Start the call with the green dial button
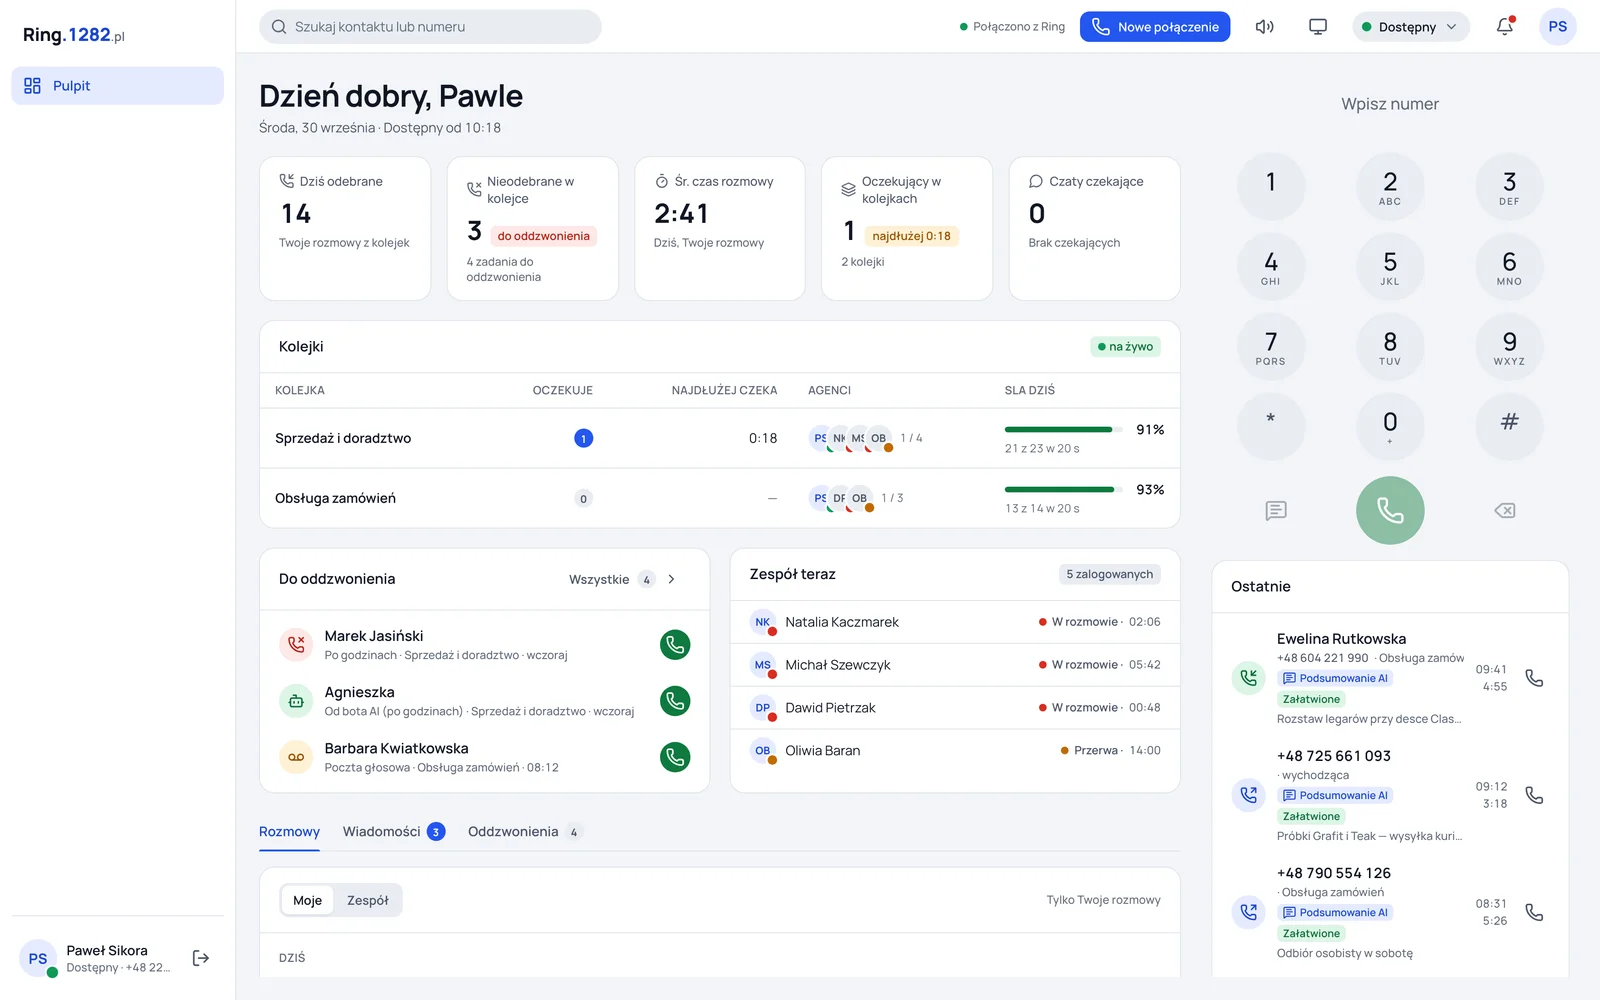Viewport: 1600px width, 1000px height. 1390,510
